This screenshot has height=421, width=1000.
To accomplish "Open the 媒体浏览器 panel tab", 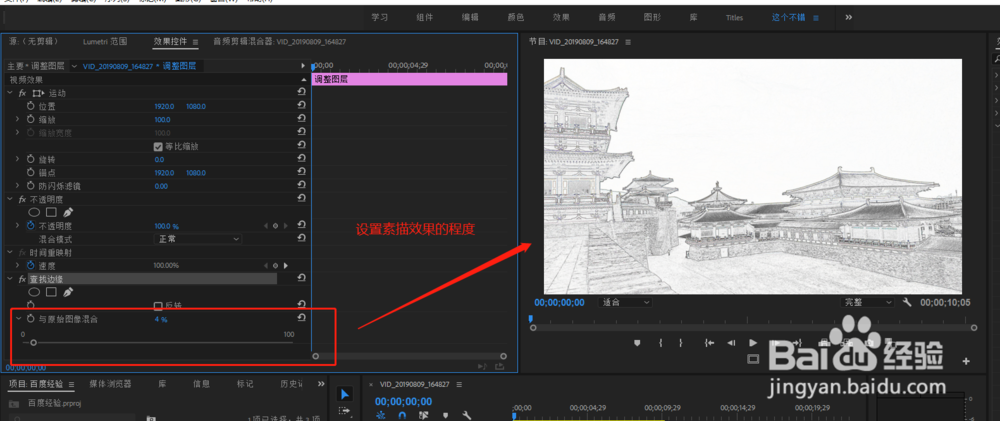I will (110, 384).
